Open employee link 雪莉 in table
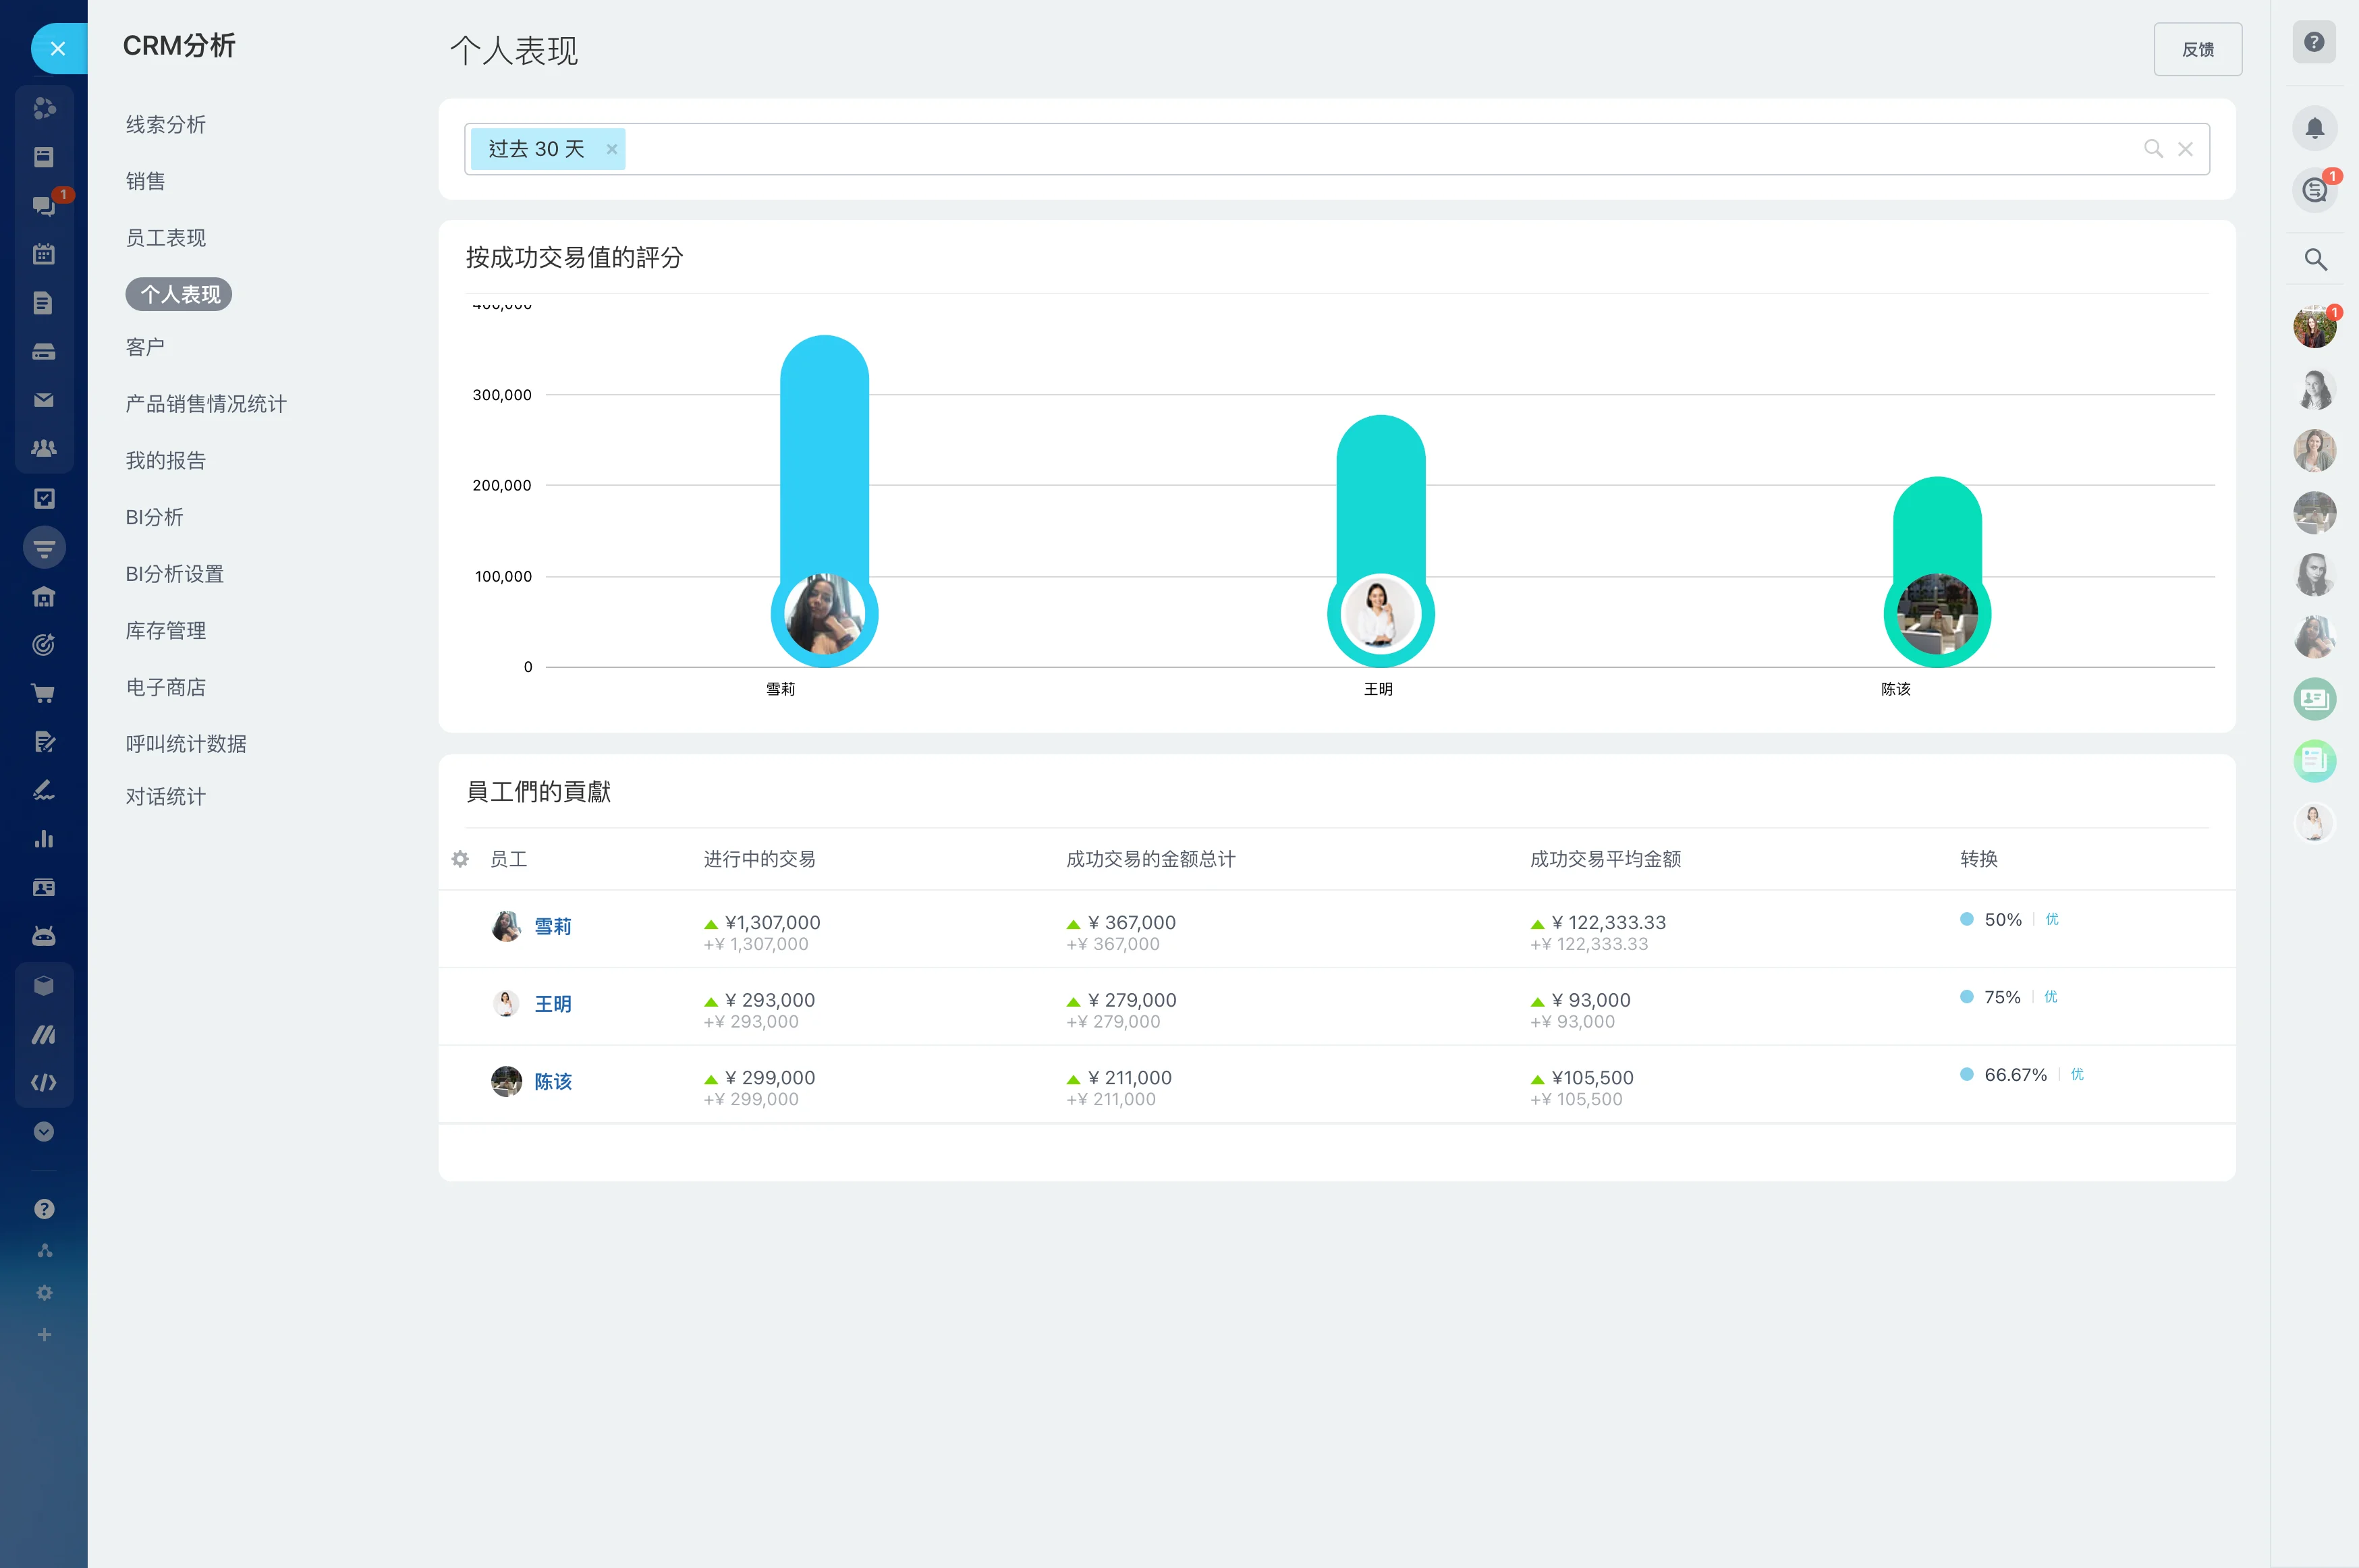 pos(552,926)
